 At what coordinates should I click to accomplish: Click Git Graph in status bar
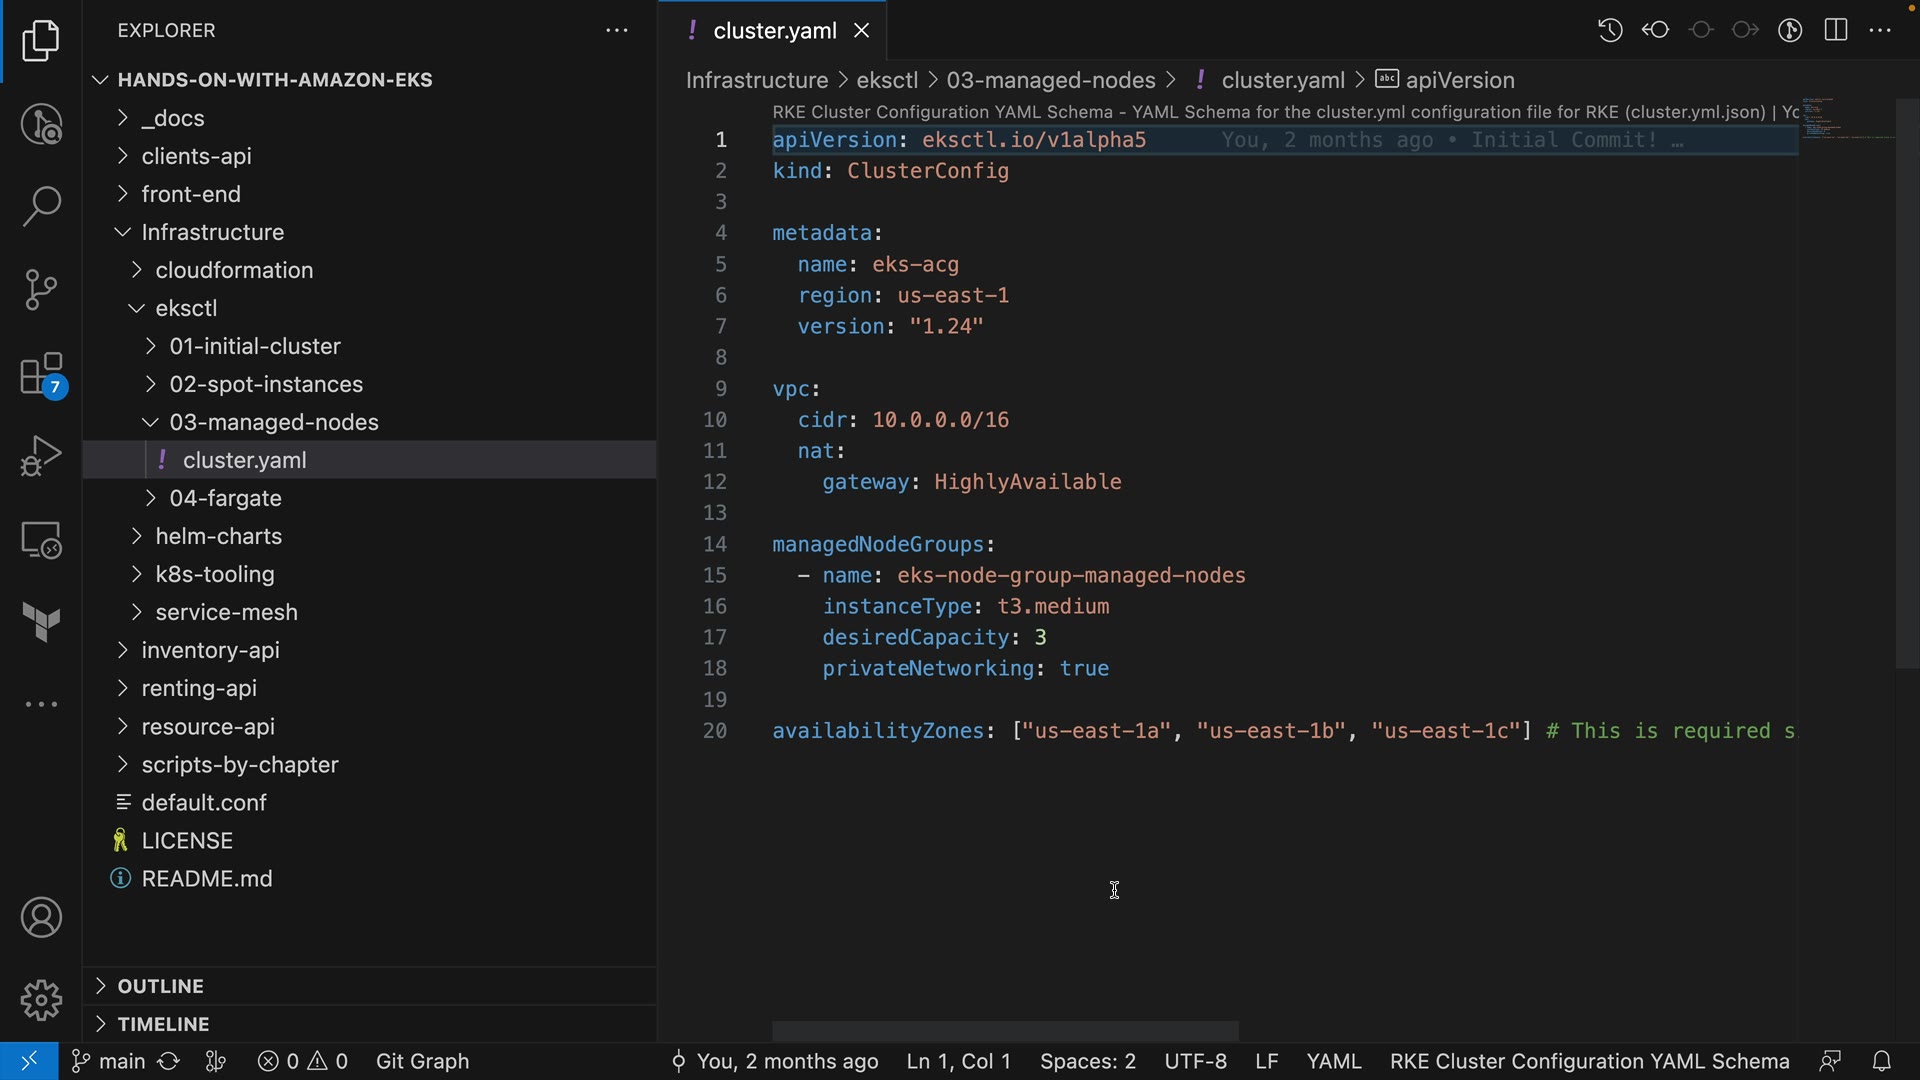[422, 1061]
